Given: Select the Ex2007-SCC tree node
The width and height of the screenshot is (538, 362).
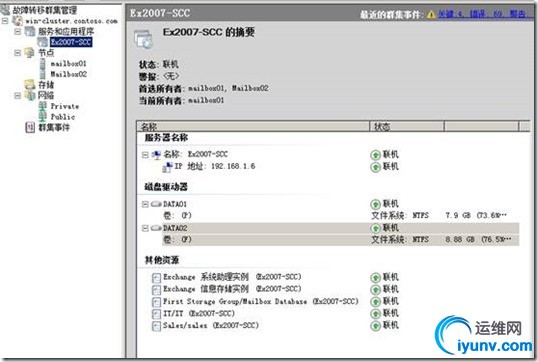Looking at the screenshot, I should point(71,42).
